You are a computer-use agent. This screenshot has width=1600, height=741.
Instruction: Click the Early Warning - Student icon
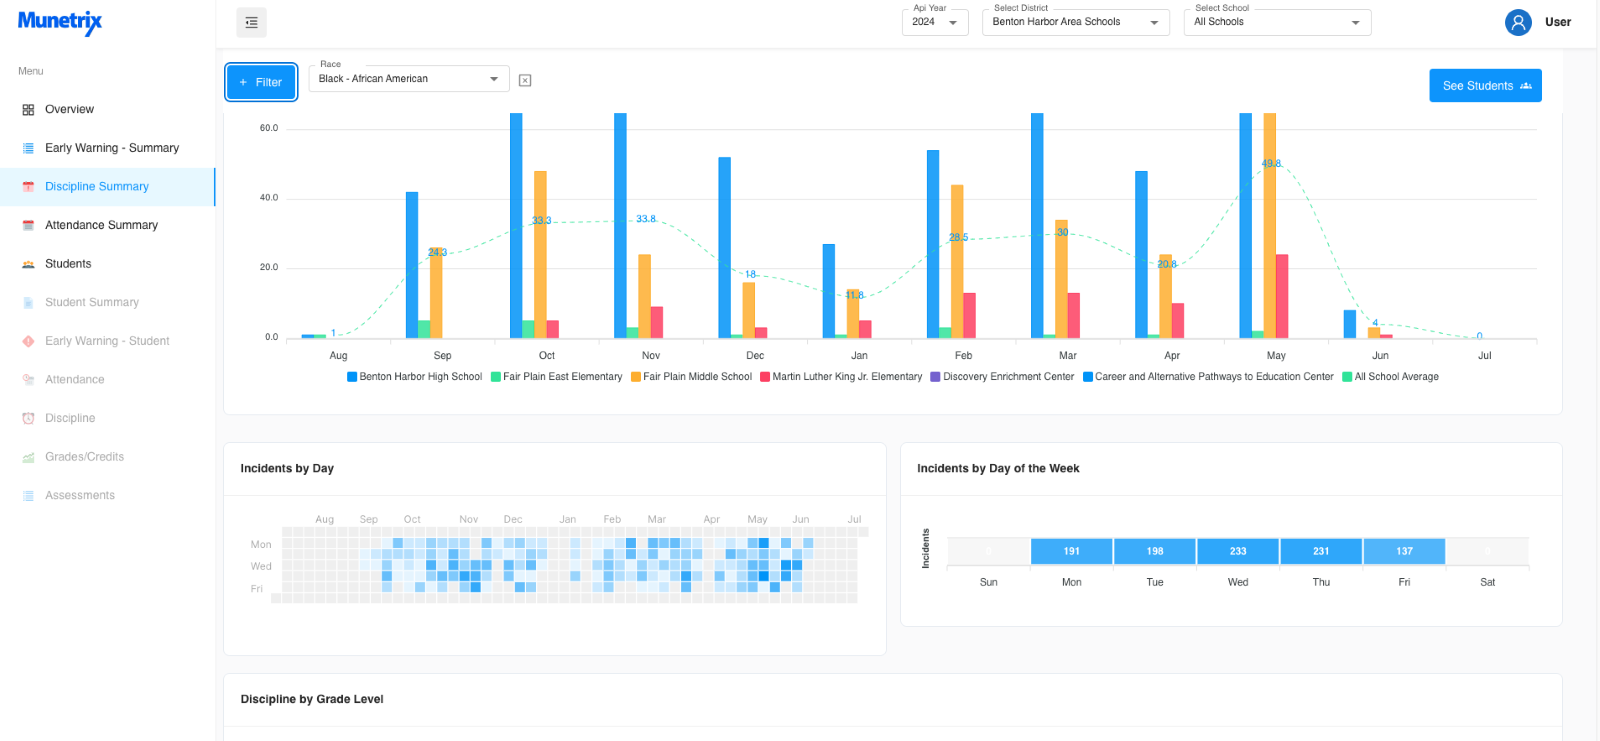(x=28, y=341)
